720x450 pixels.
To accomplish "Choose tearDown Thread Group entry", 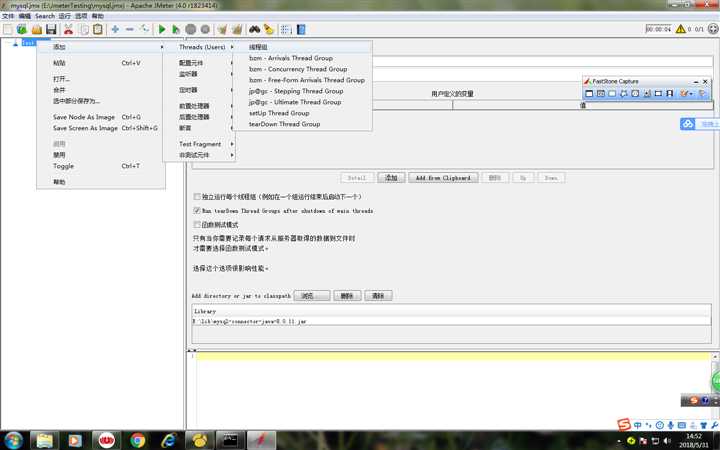I will point(303,124).
